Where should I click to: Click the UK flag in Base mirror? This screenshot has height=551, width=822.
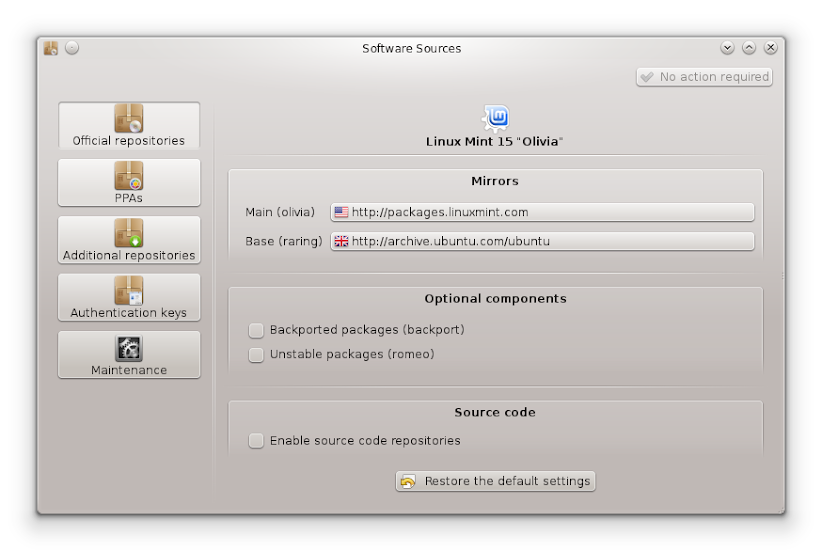341,241
